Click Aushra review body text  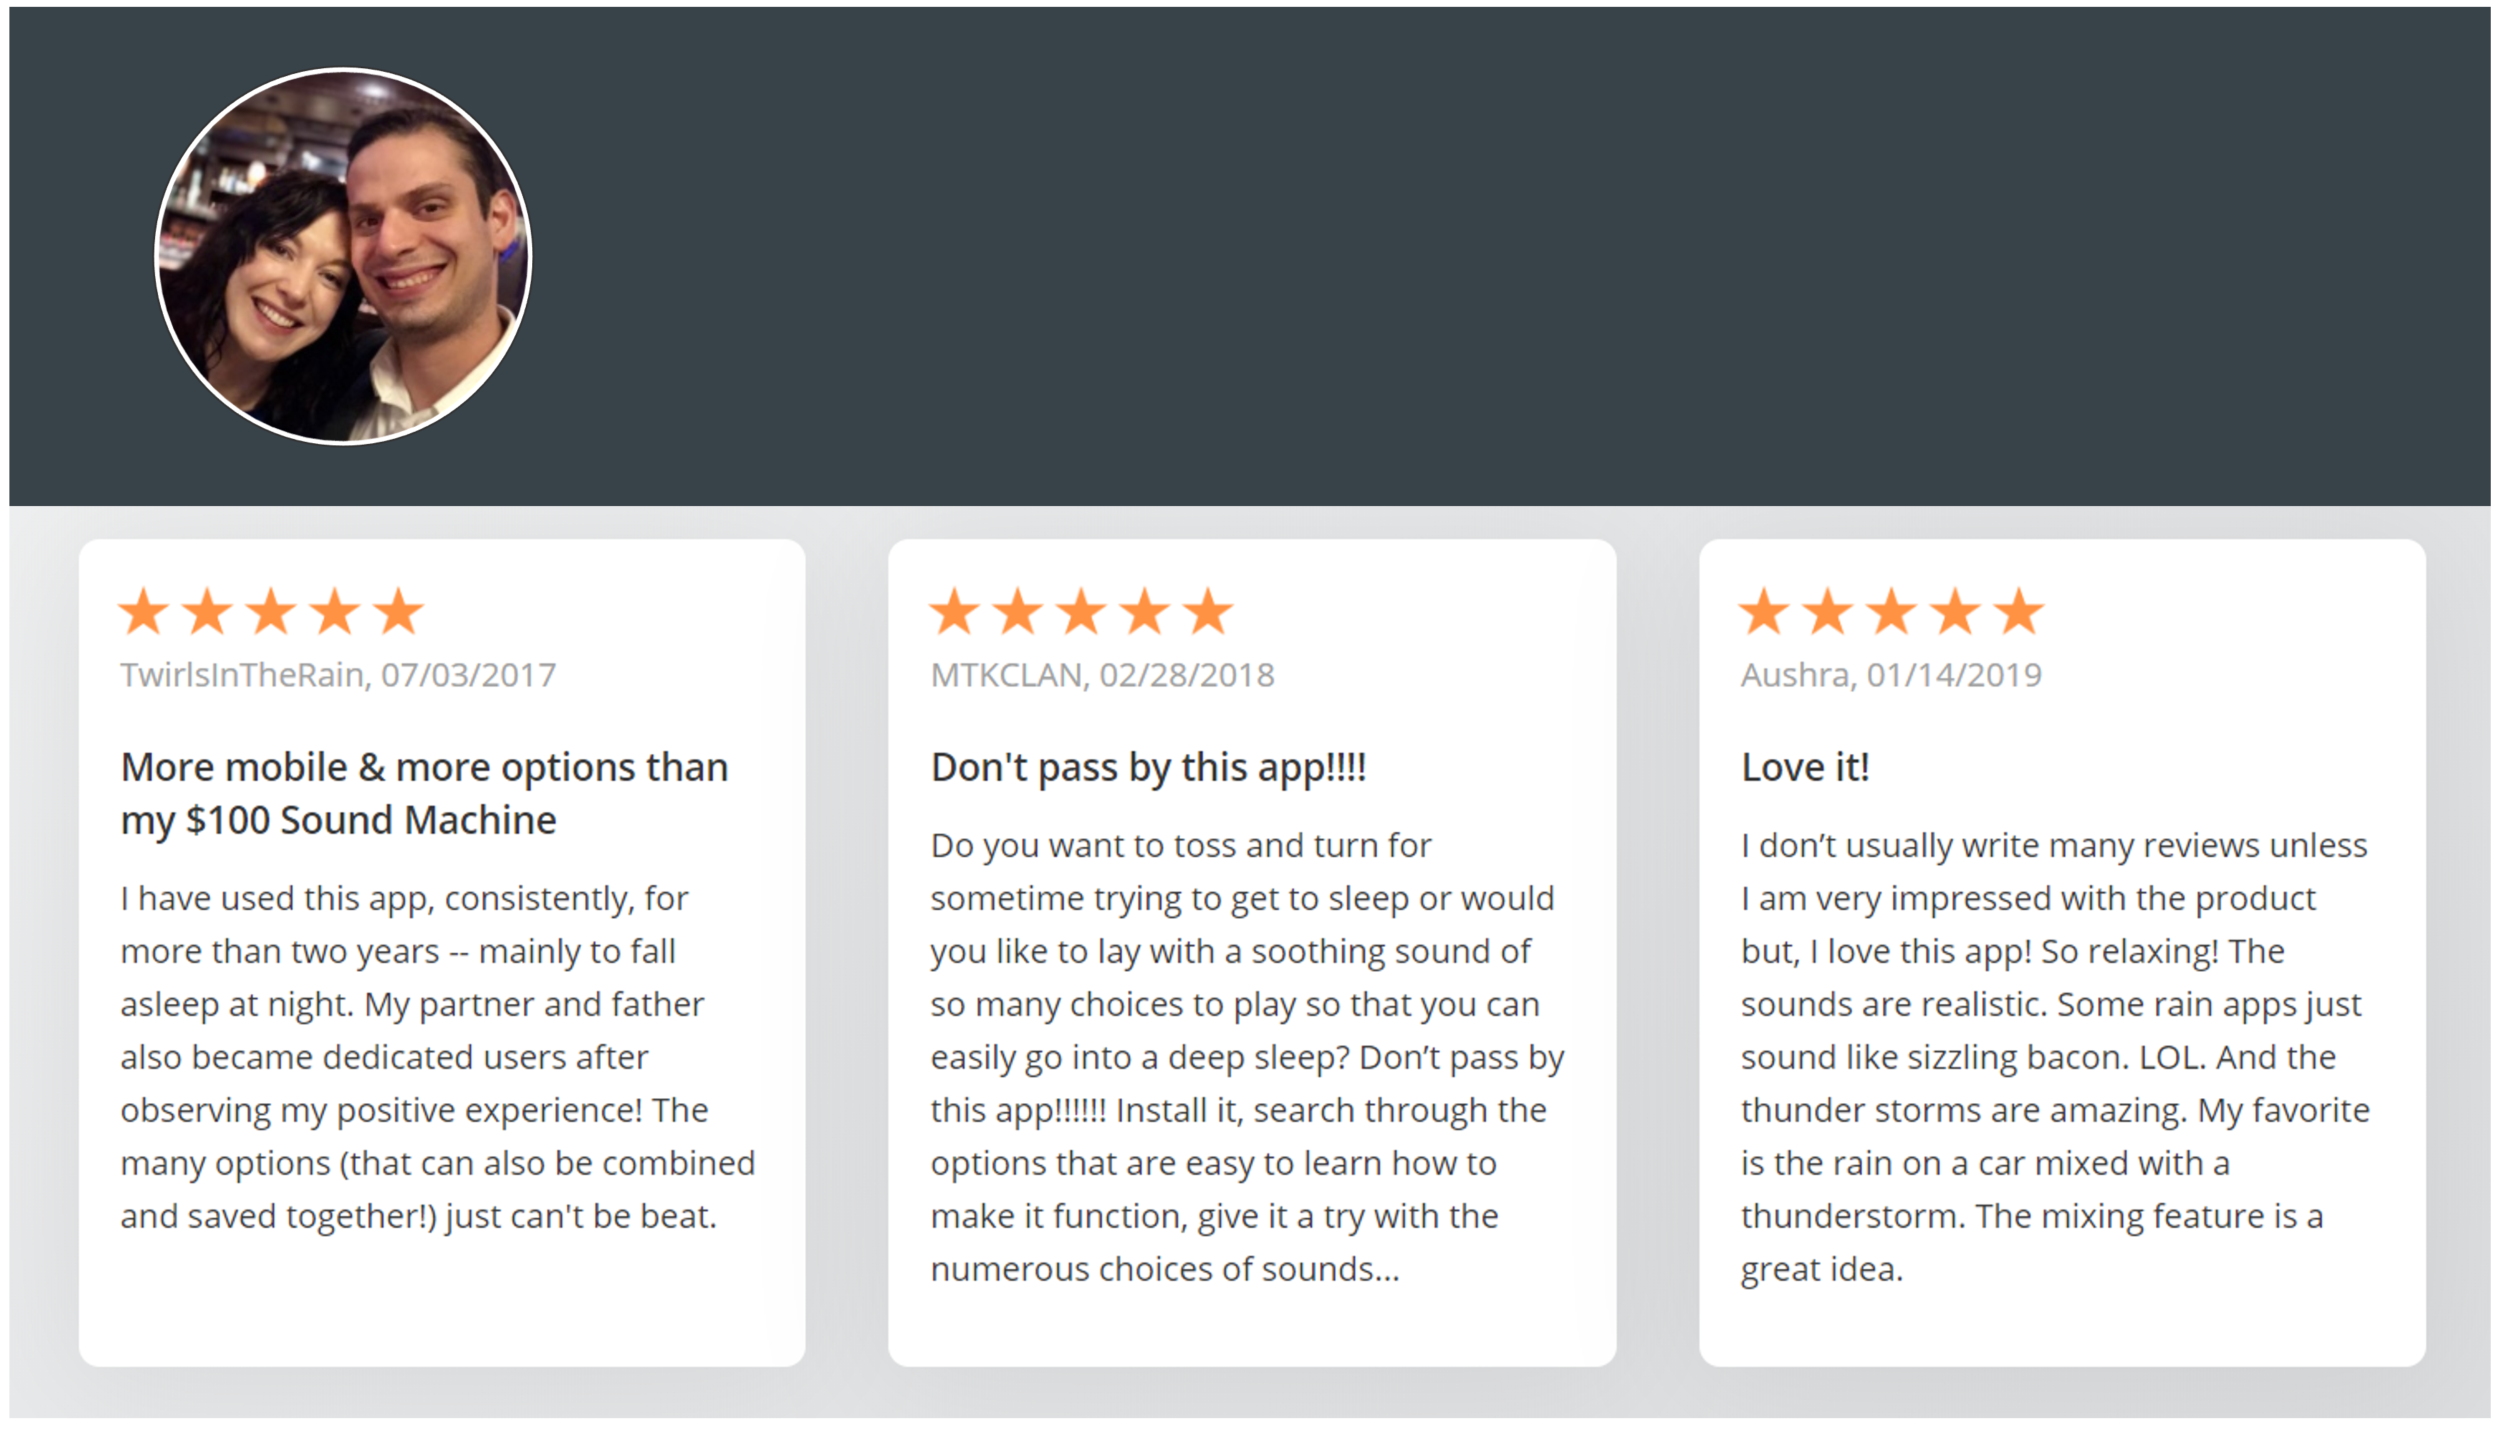(x=2055, y=1057)
